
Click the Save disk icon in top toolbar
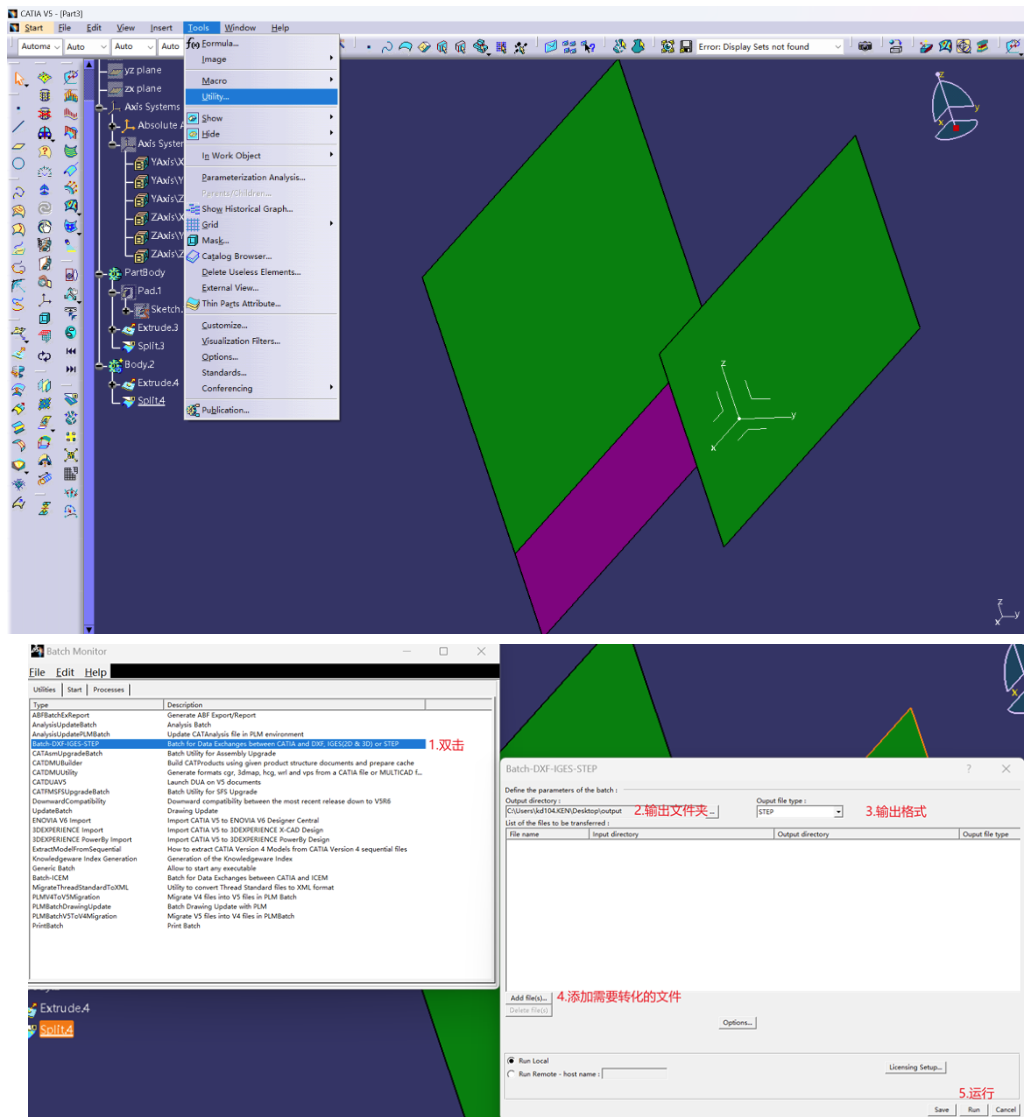click(x=686, y=47)
